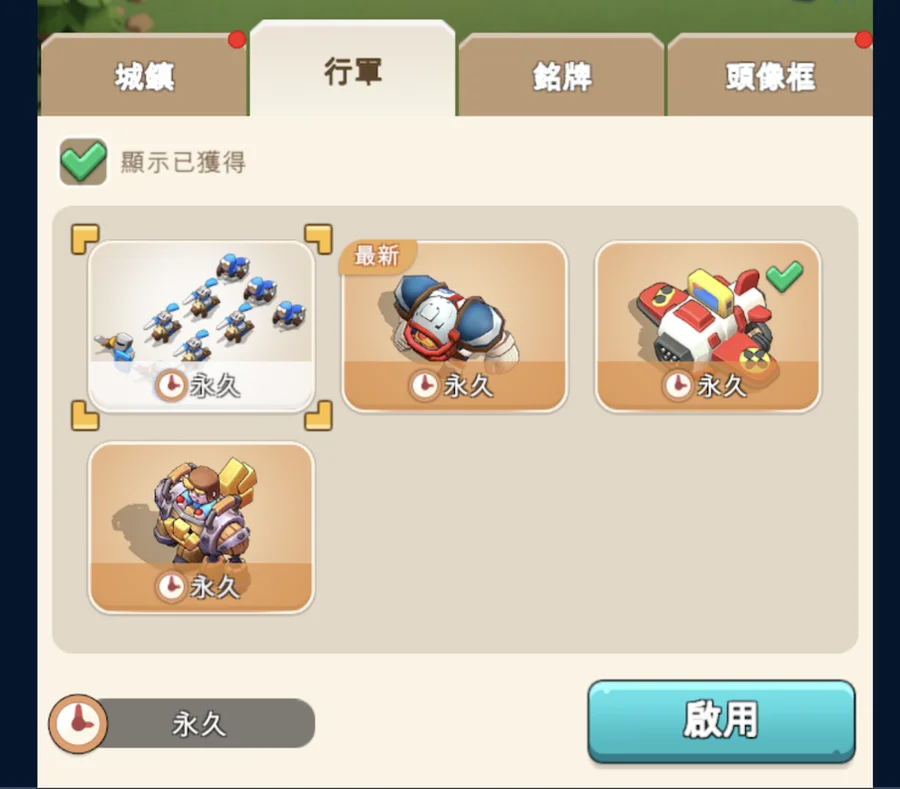Image resolution: width=900 pixels, height=789 pixels.
Task: Switch to the 城鎮 tab
Action: pos(144,75)
